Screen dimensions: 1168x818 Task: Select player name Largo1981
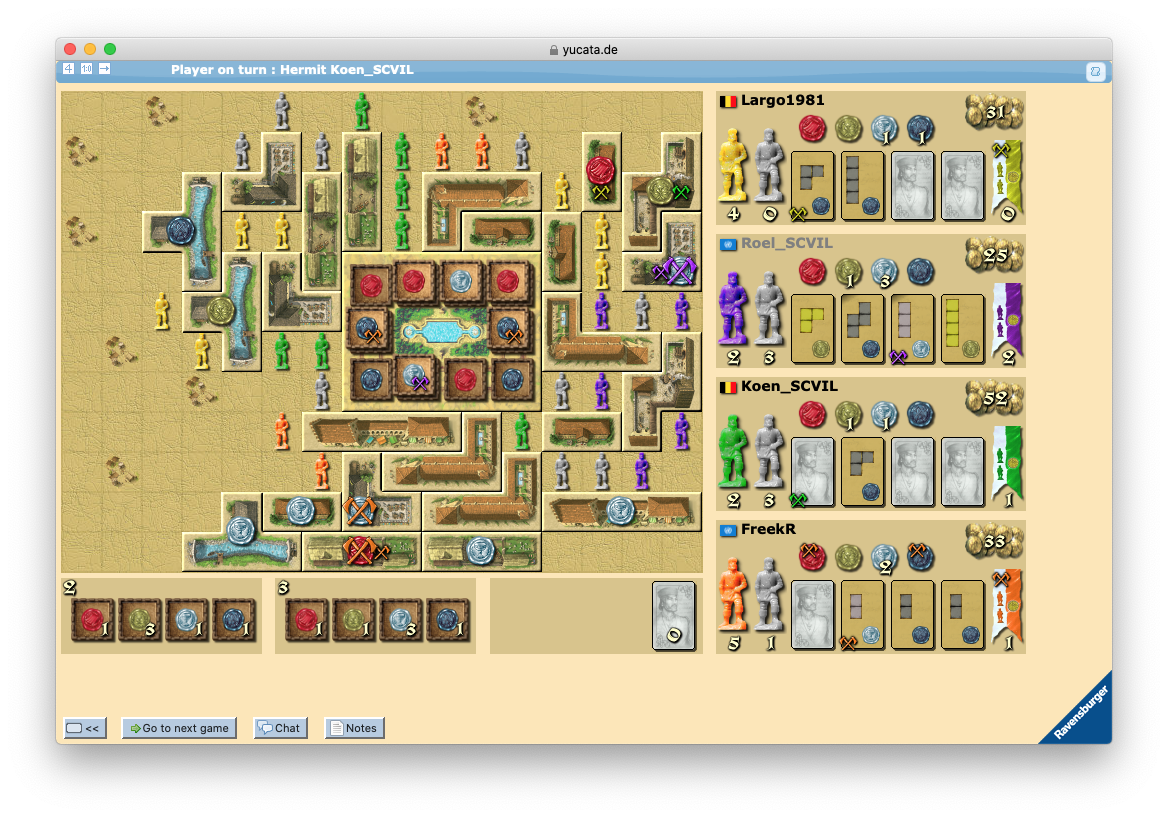782,101
